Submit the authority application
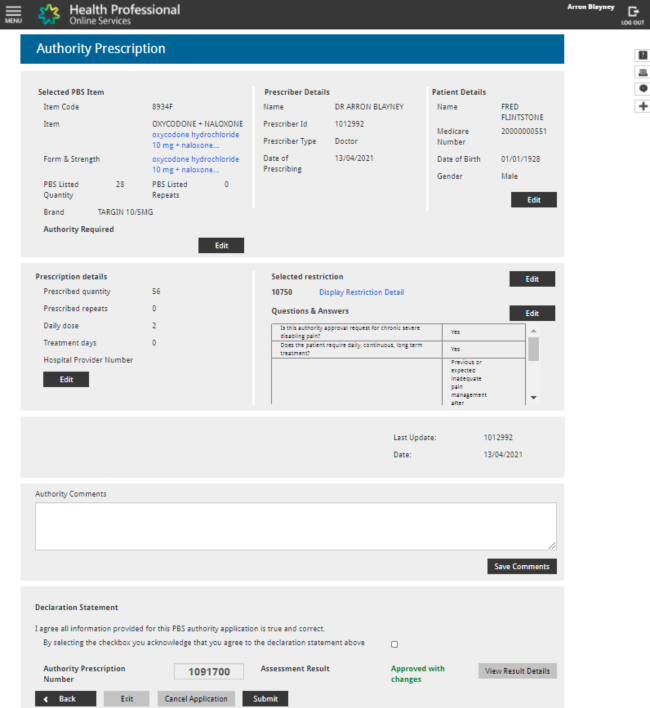 click(265, 699)
